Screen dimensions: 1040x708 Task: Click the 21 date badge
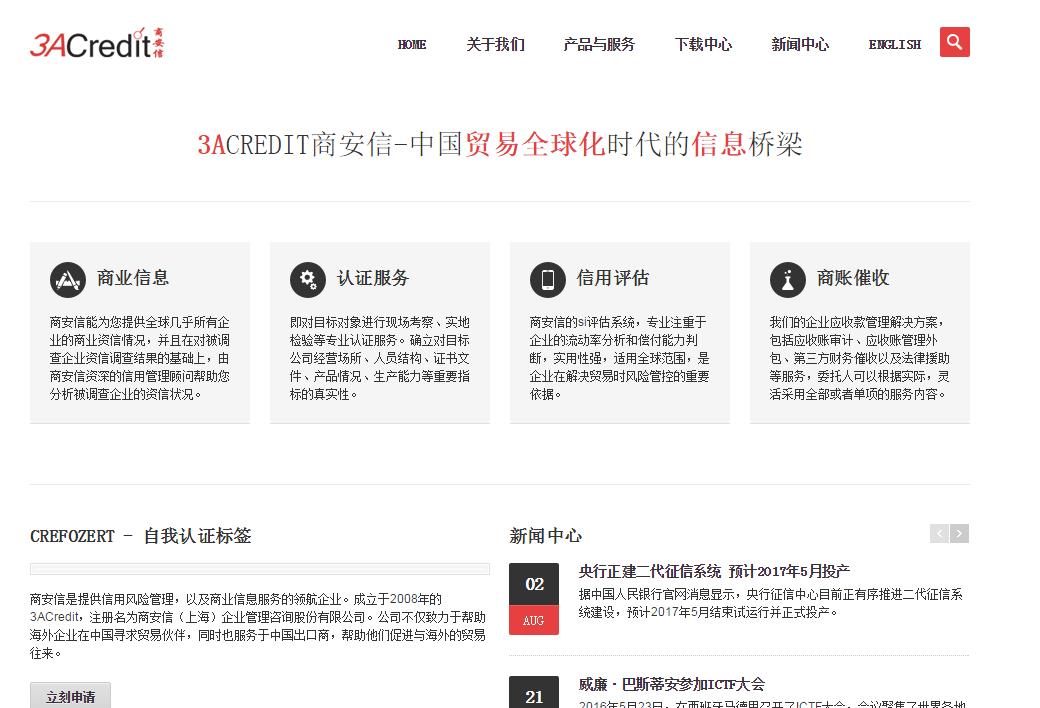pos(534,692)
